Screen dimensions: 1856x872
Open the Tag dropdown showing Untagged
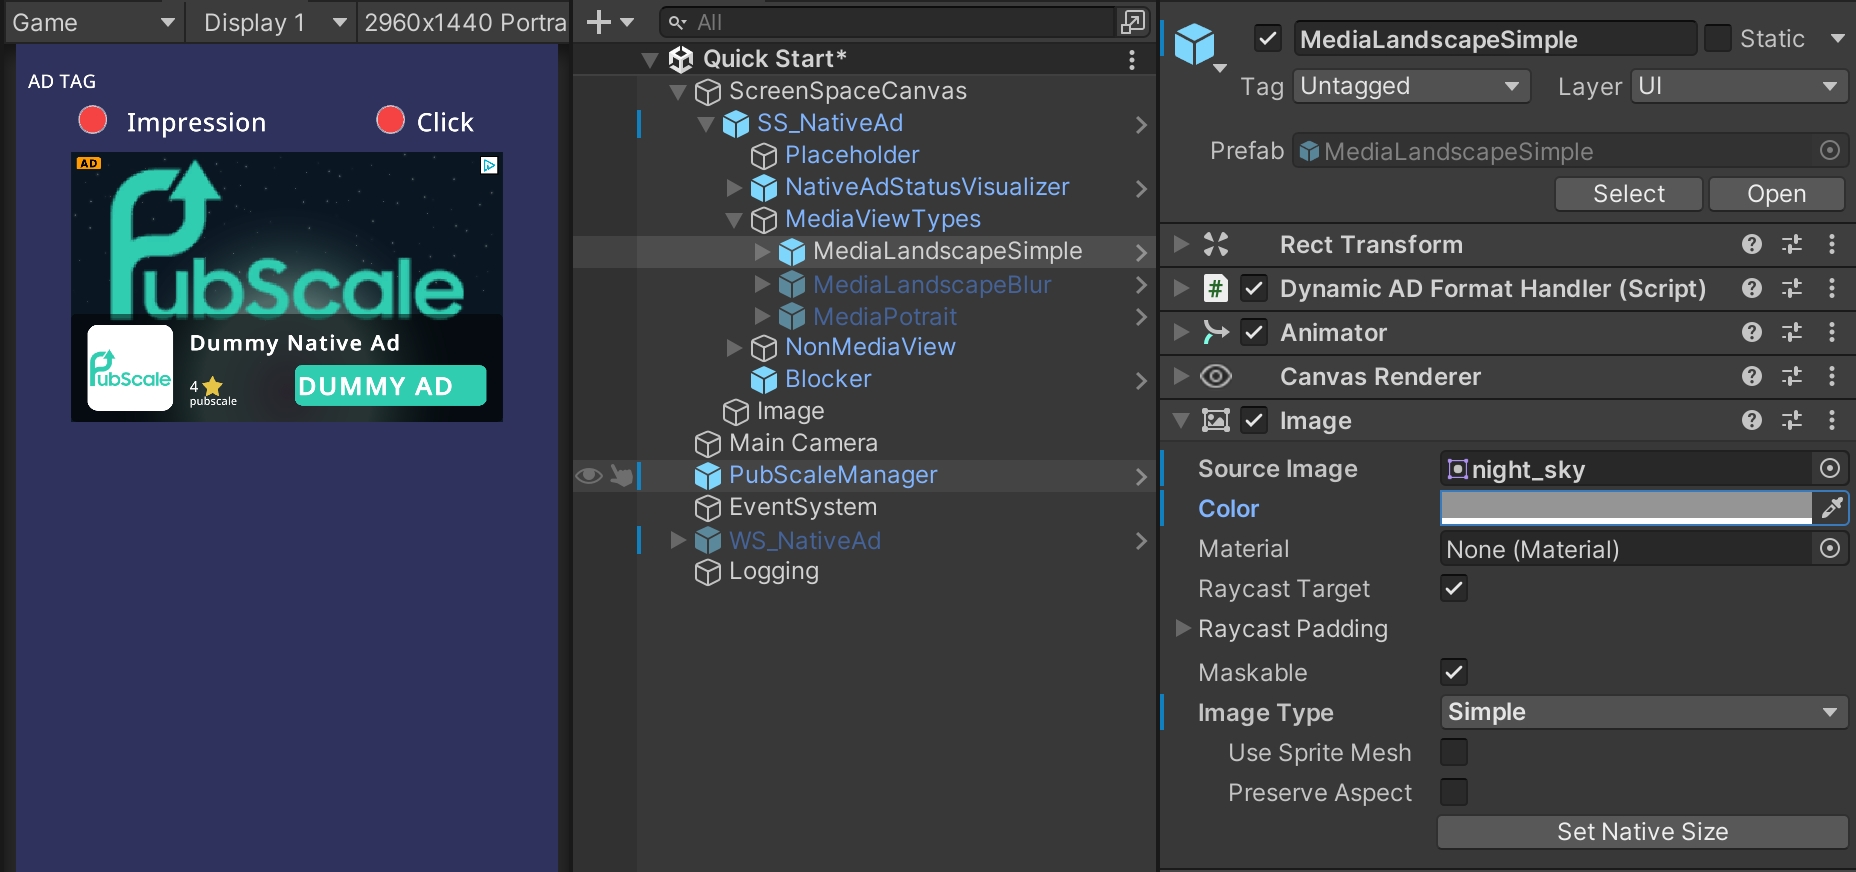pos(1410,86)
